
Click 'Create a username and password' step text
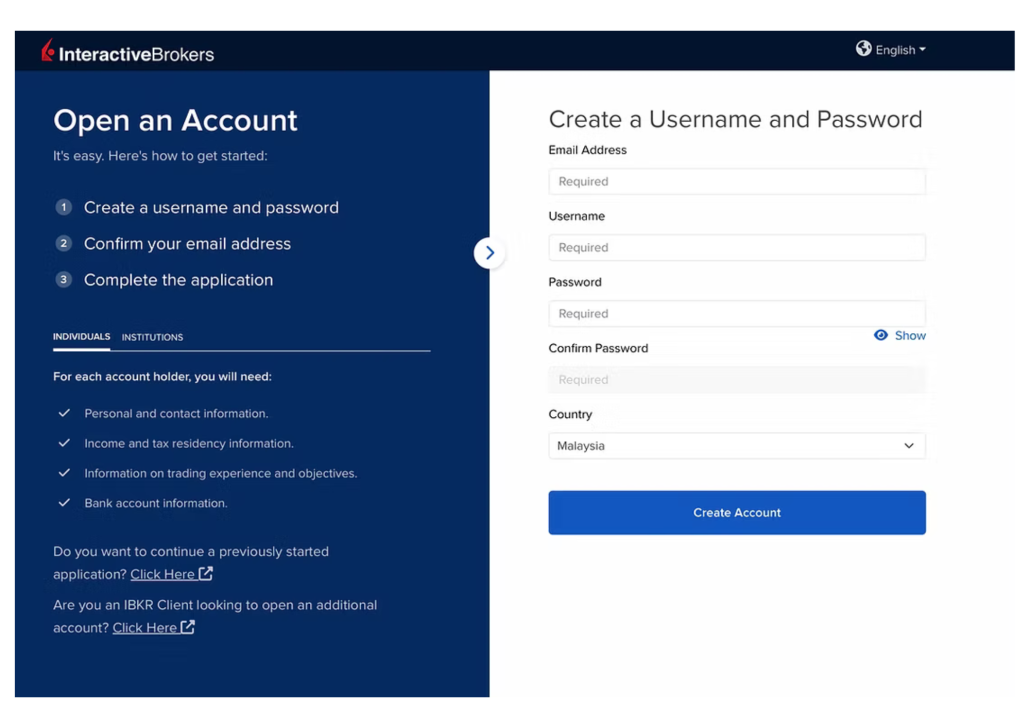click(x=212, y=208)
